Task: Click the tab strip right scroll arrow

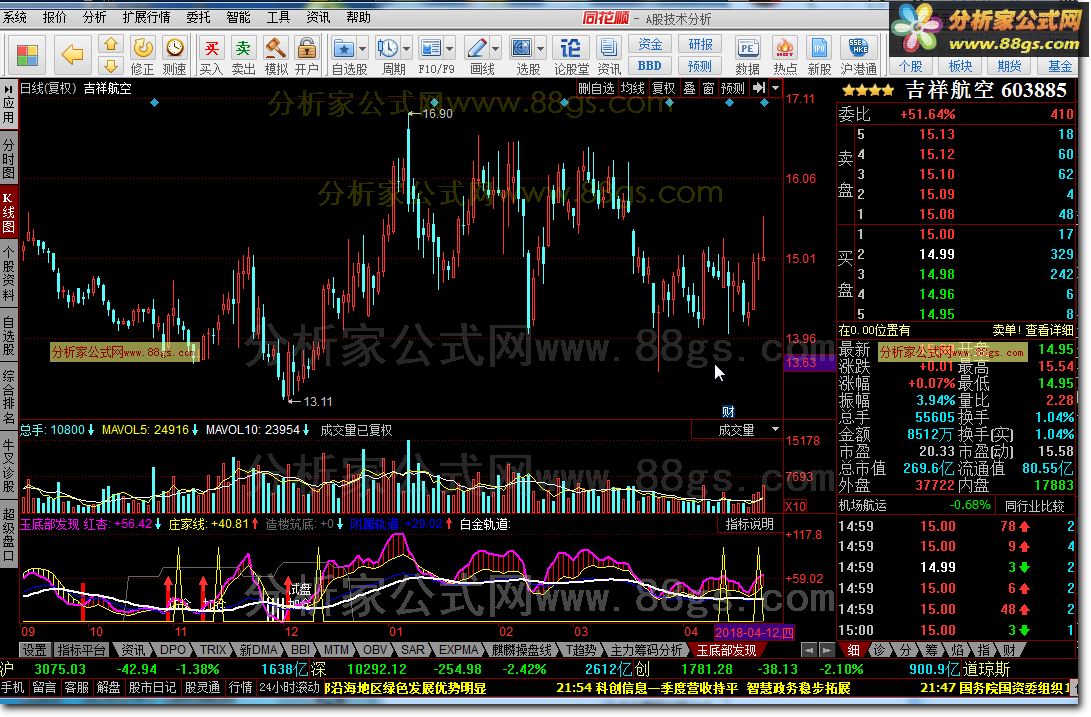Action: (826, 650)
